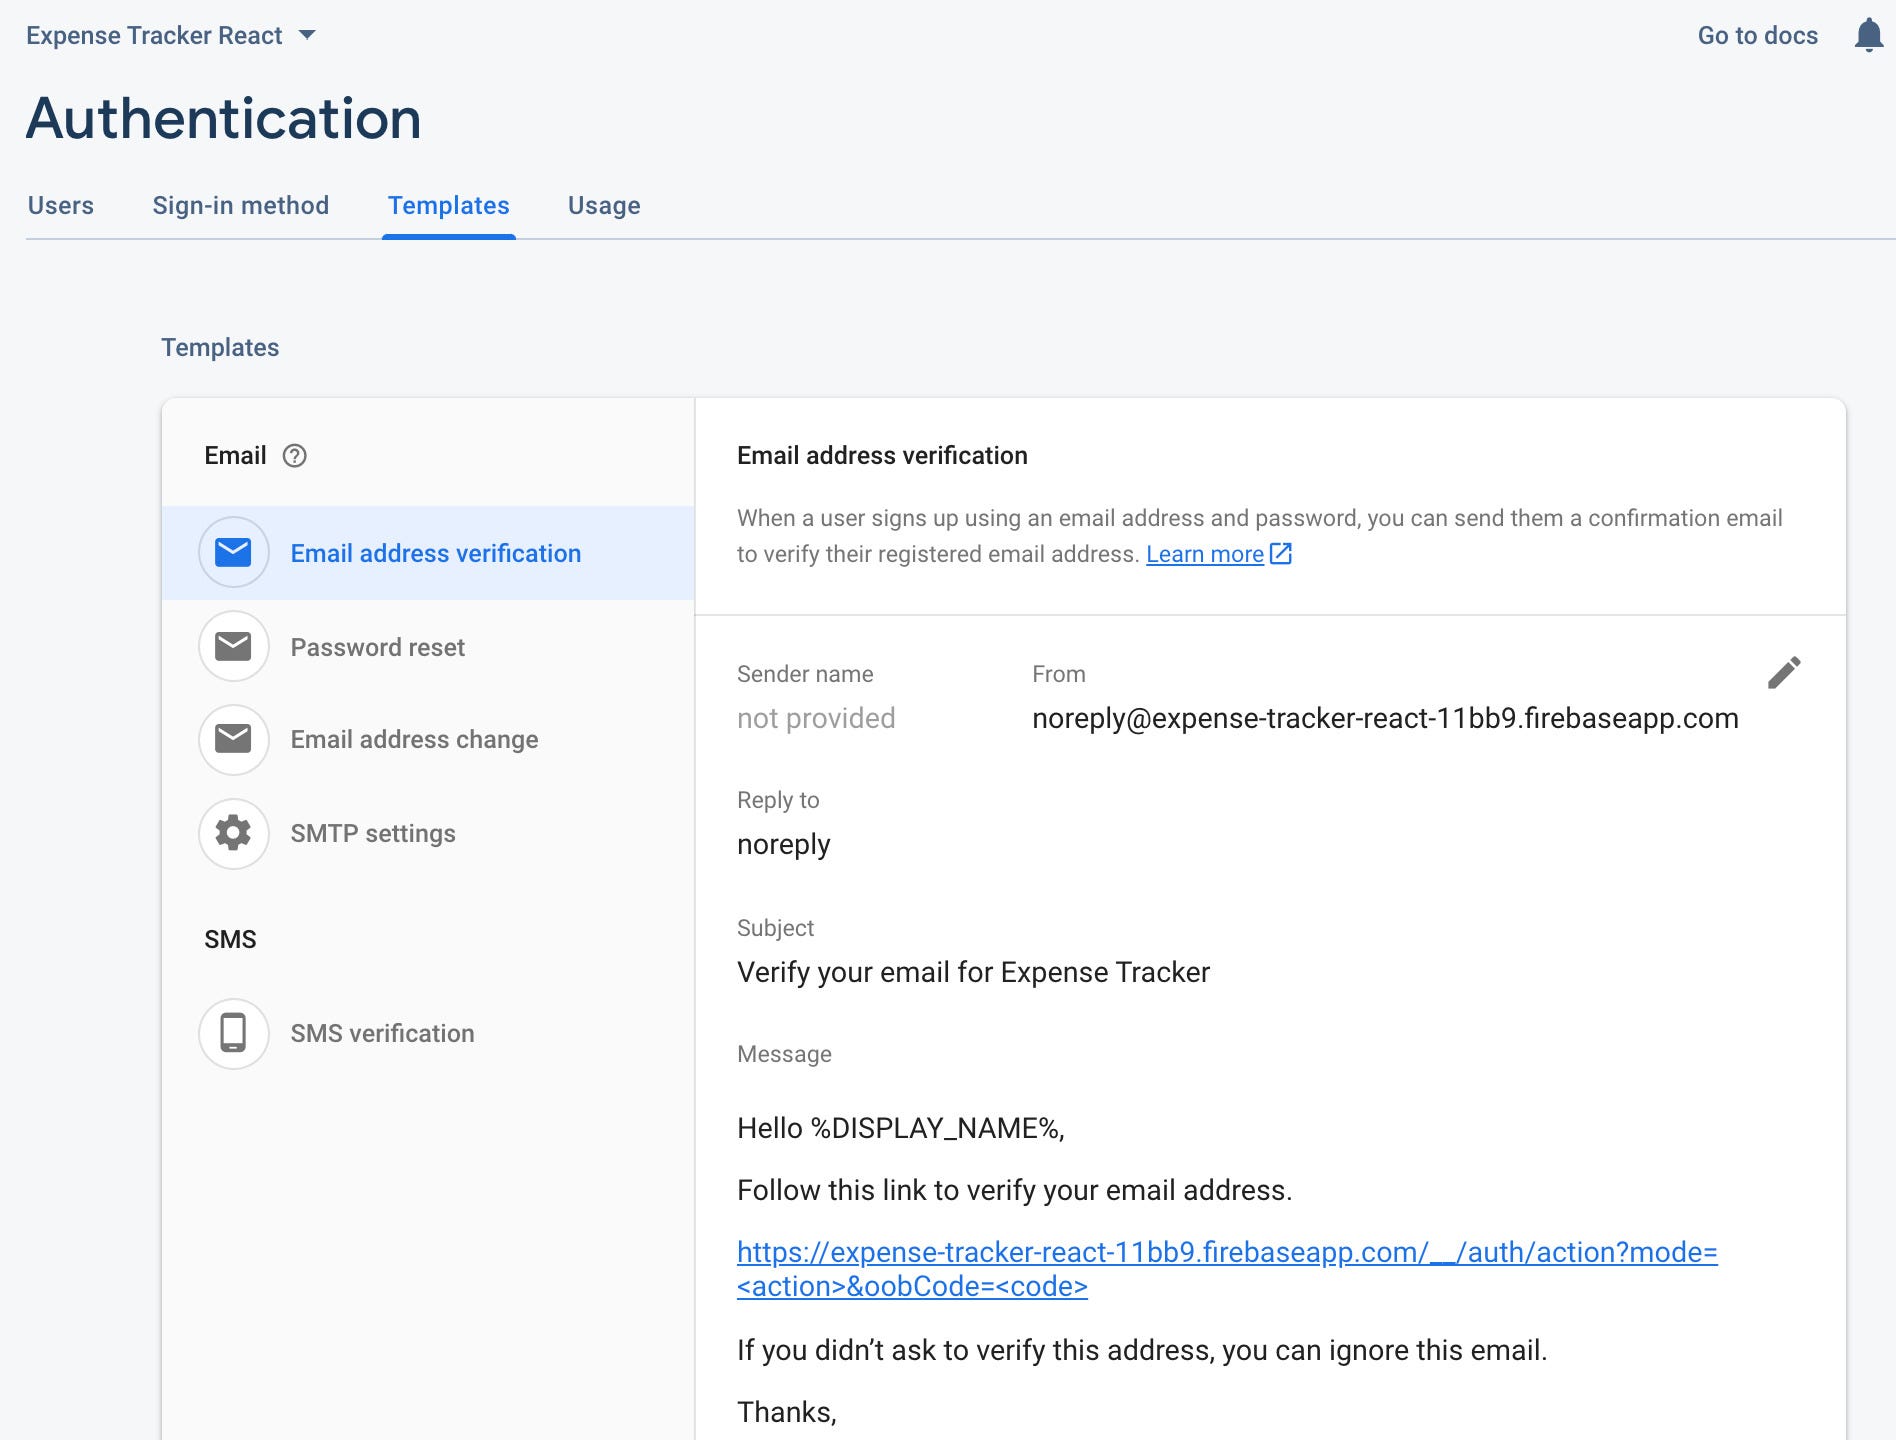Click the Templates tab
This screenshot has height=1440, width=1896.
point(448,206)
